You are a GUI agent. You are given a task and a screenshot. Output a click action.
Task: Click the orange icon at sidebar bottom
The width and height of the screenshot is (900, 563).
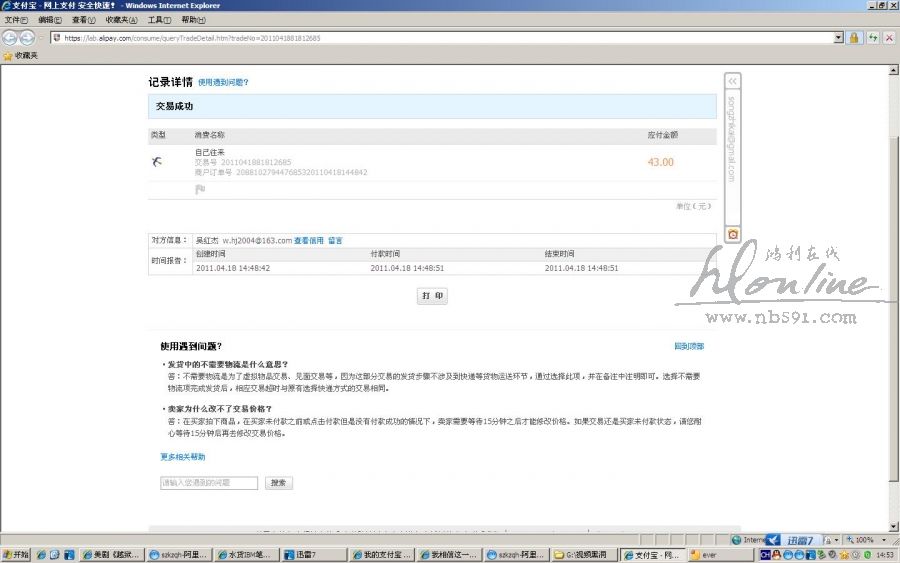pyautogui.click(x=732, y=234)
